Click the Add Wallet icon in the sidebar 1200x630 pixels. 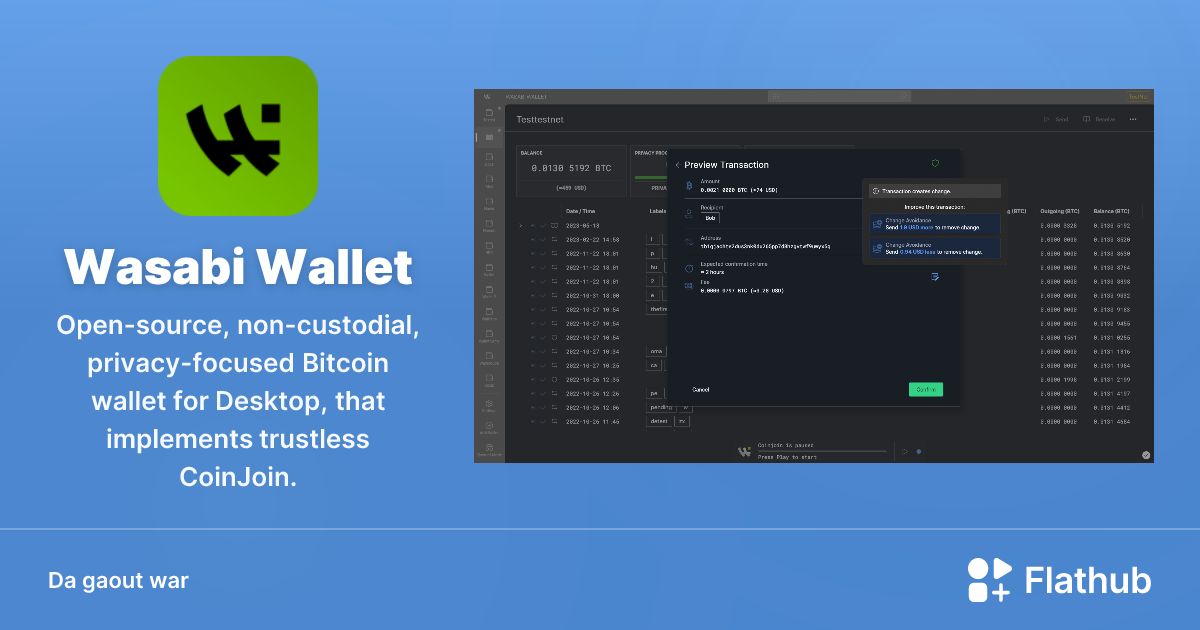click(x=489, y=427)
